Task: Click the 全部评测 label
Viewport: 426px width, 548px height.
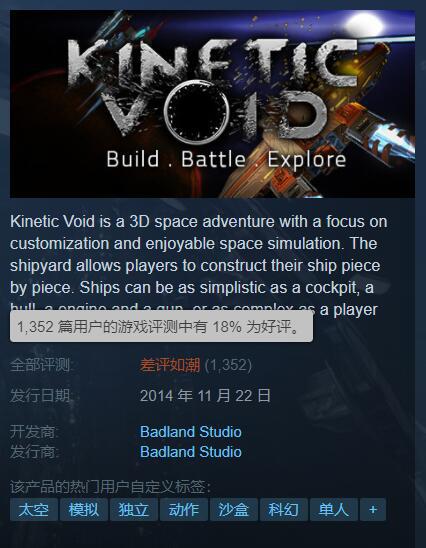Action: [x=42, y=365]
